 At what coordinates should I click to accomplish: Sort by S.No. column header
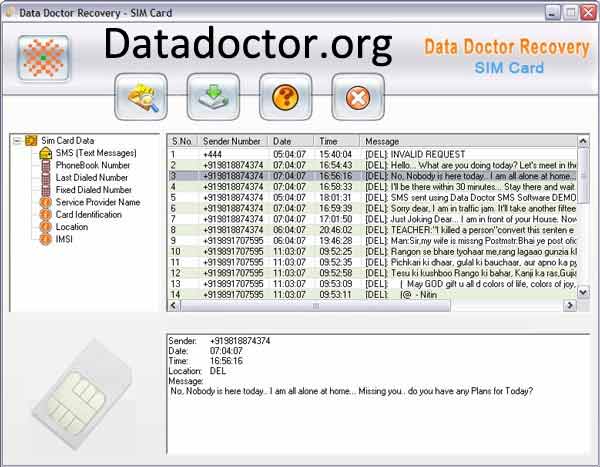[x=183, y=141]
